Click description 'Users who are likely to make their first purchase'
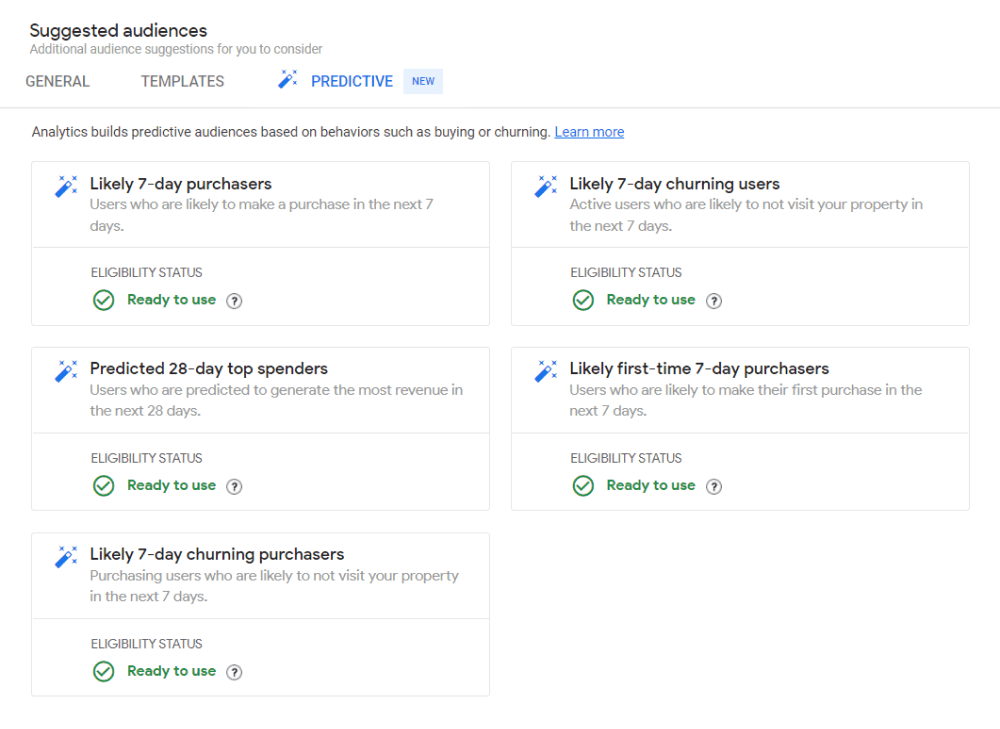 tap(746, 400)
